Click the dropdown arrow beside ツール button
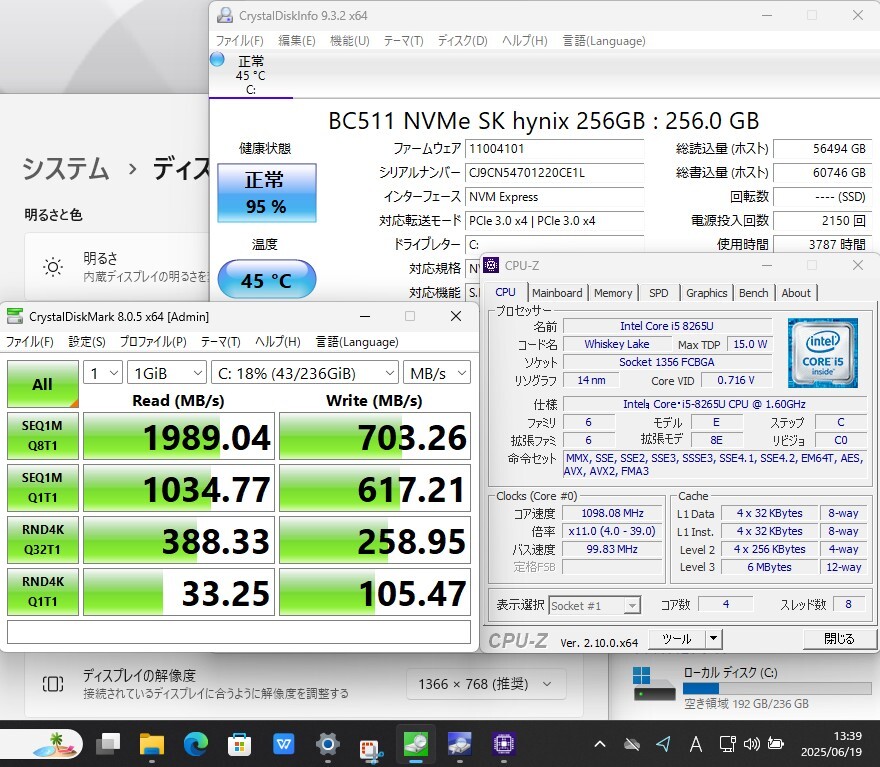The width and height of the screenshot is (880, 767). [x=713, y=639]
